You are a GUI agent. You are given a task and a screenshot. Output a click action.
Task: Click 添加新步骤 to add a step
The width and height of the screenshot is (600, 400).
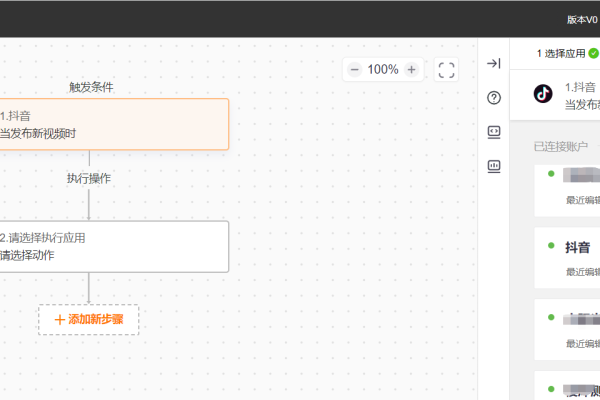(88, 319)
